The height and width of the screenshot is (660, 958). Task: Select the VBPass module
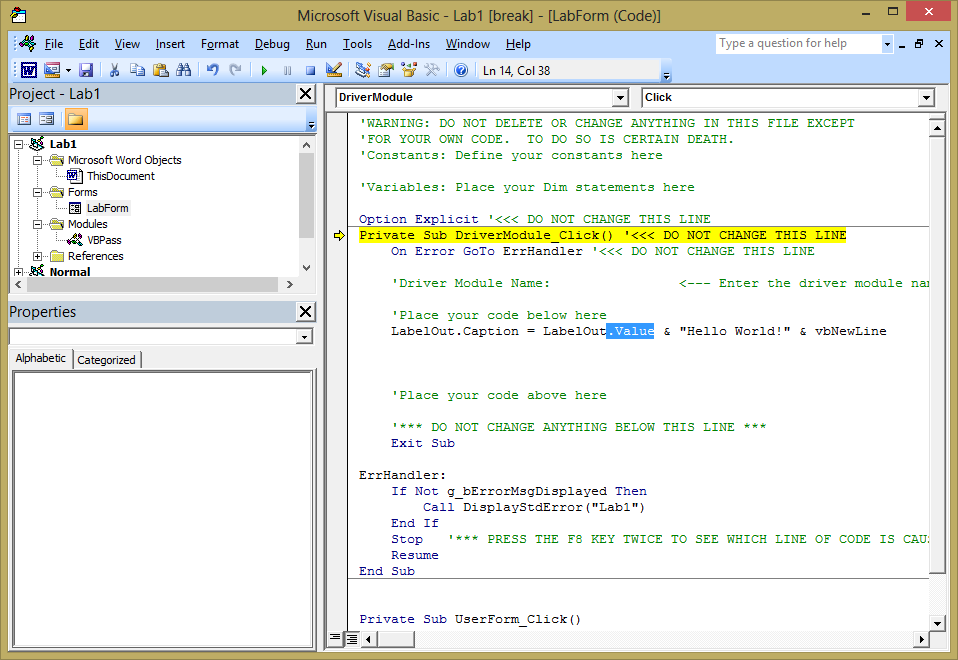point(104,240)
